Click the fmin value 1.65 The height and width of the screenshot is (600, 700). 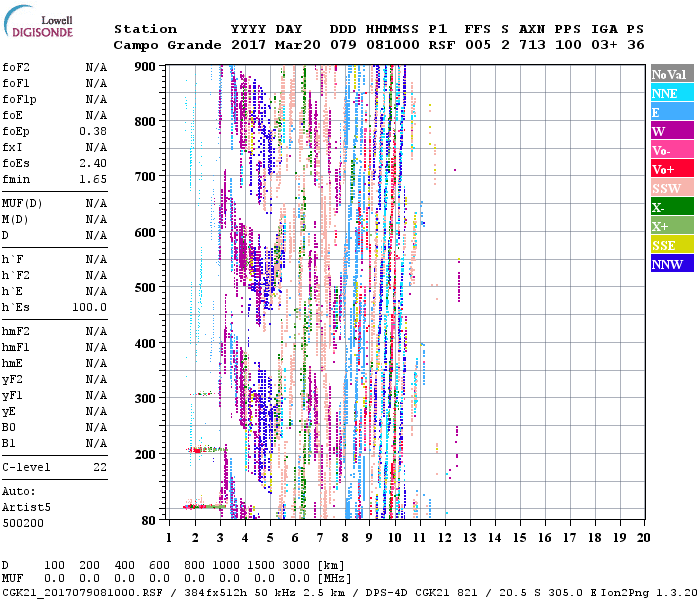coord(93,179)
